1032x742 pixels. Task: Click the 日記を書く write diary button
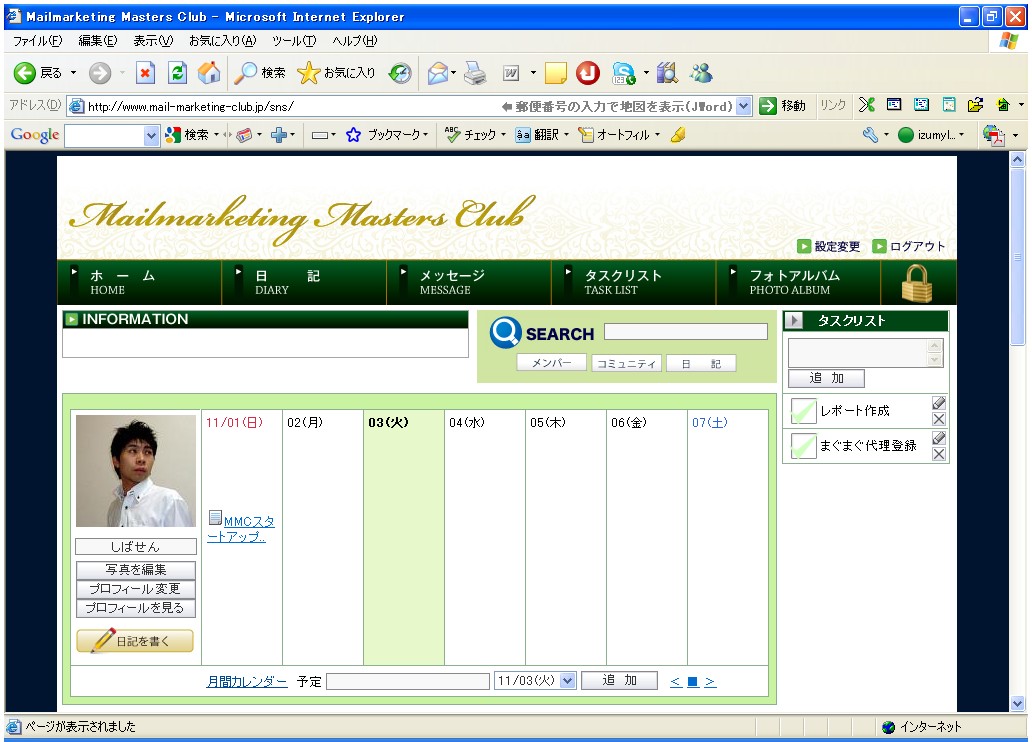tap(135, 641)
